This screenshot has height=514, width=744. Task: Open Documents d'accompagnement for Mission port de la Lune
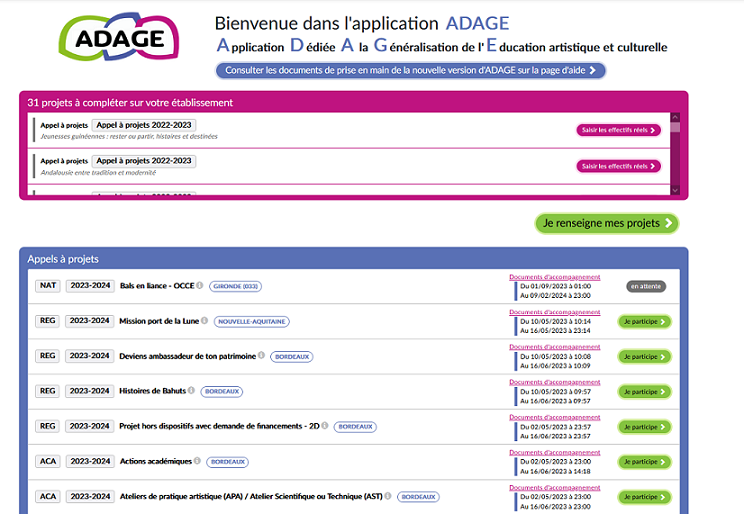point(555,312)
